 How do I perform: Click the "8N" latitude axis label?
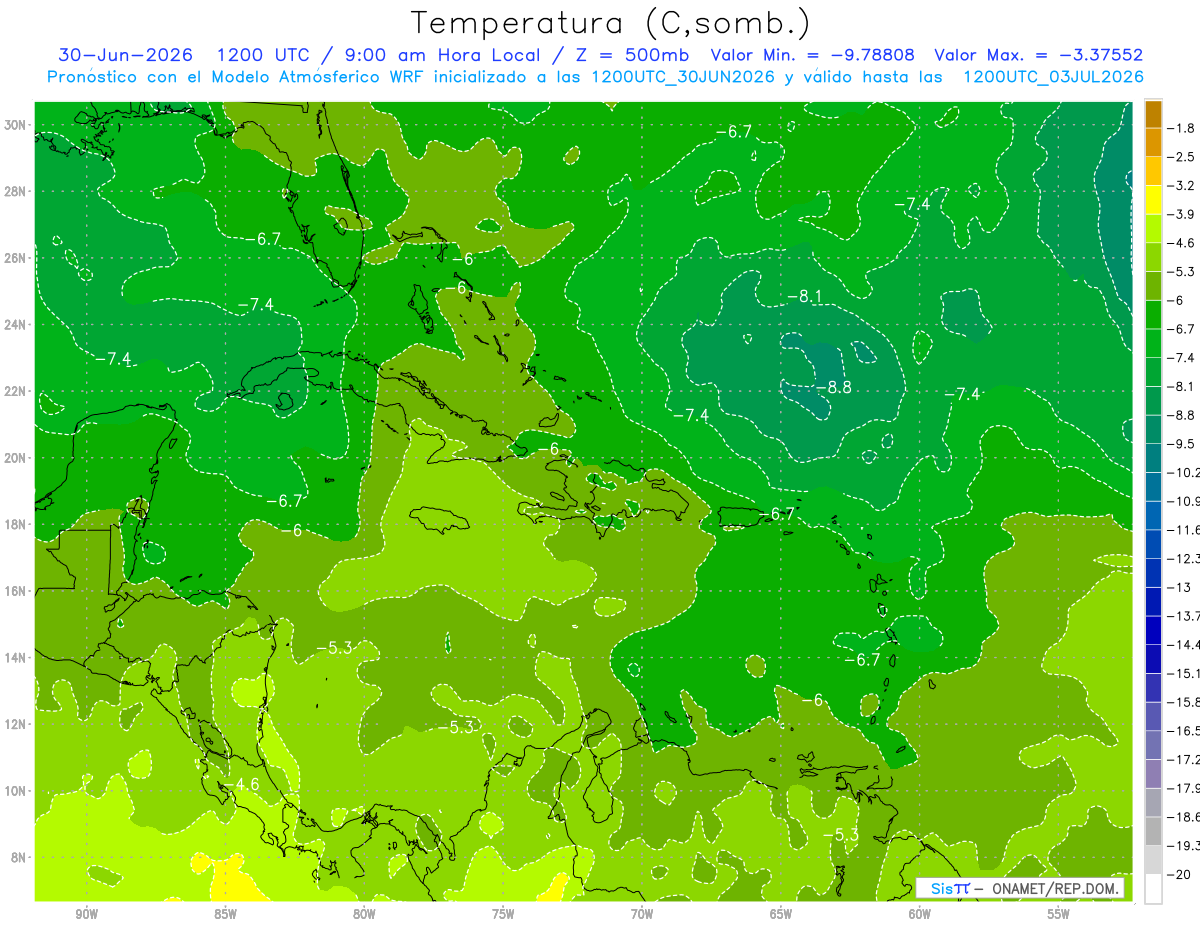pos(20,857)
